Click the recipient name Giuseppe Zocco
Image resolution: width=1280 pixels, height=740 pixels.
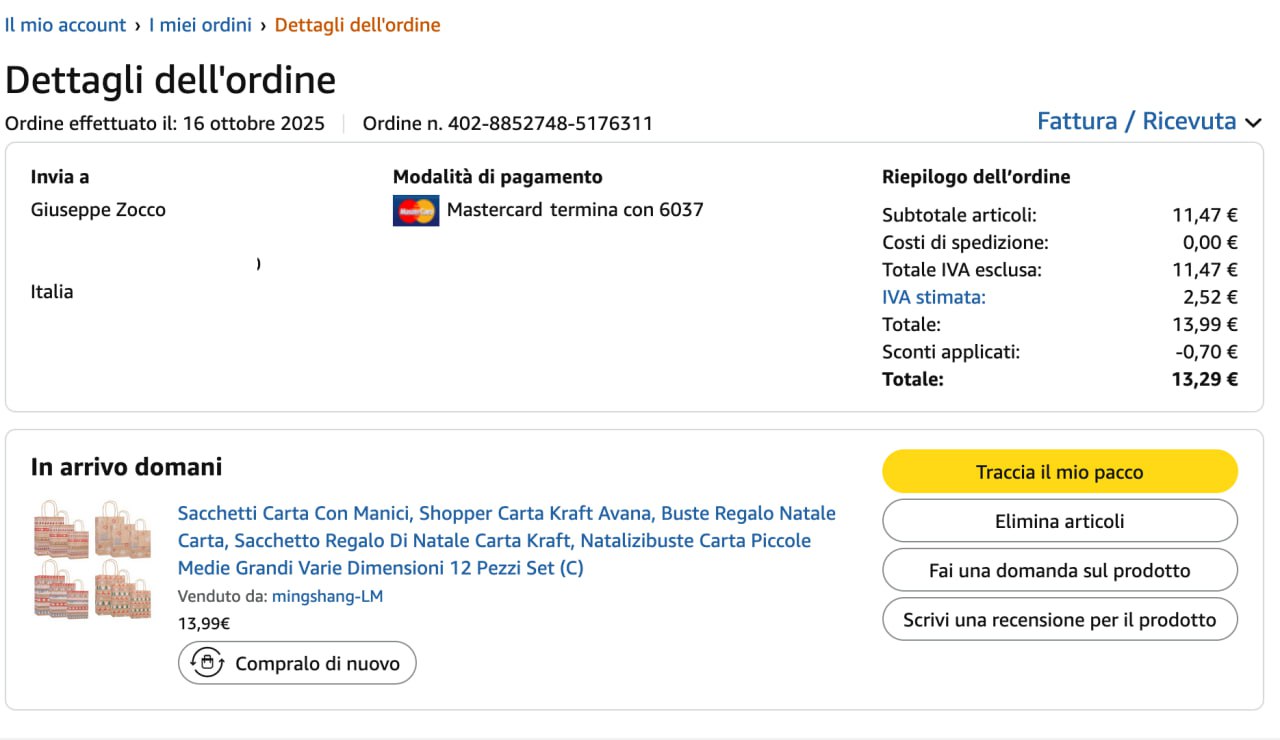(98, 210)
